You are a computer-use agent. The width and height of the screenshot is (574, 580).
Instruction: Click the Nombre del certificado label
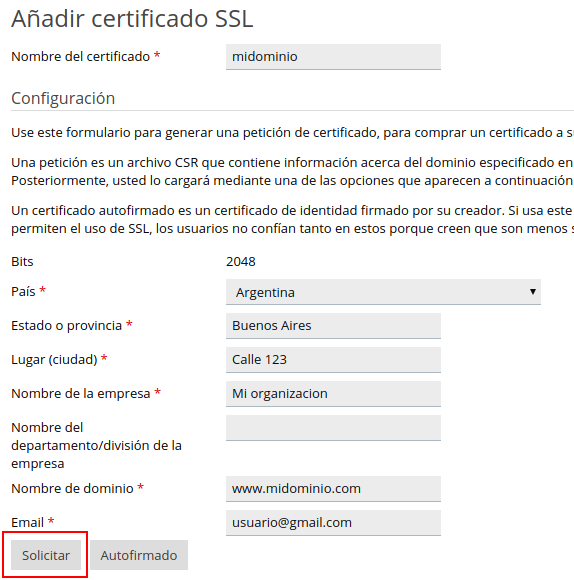click(80, 57)
